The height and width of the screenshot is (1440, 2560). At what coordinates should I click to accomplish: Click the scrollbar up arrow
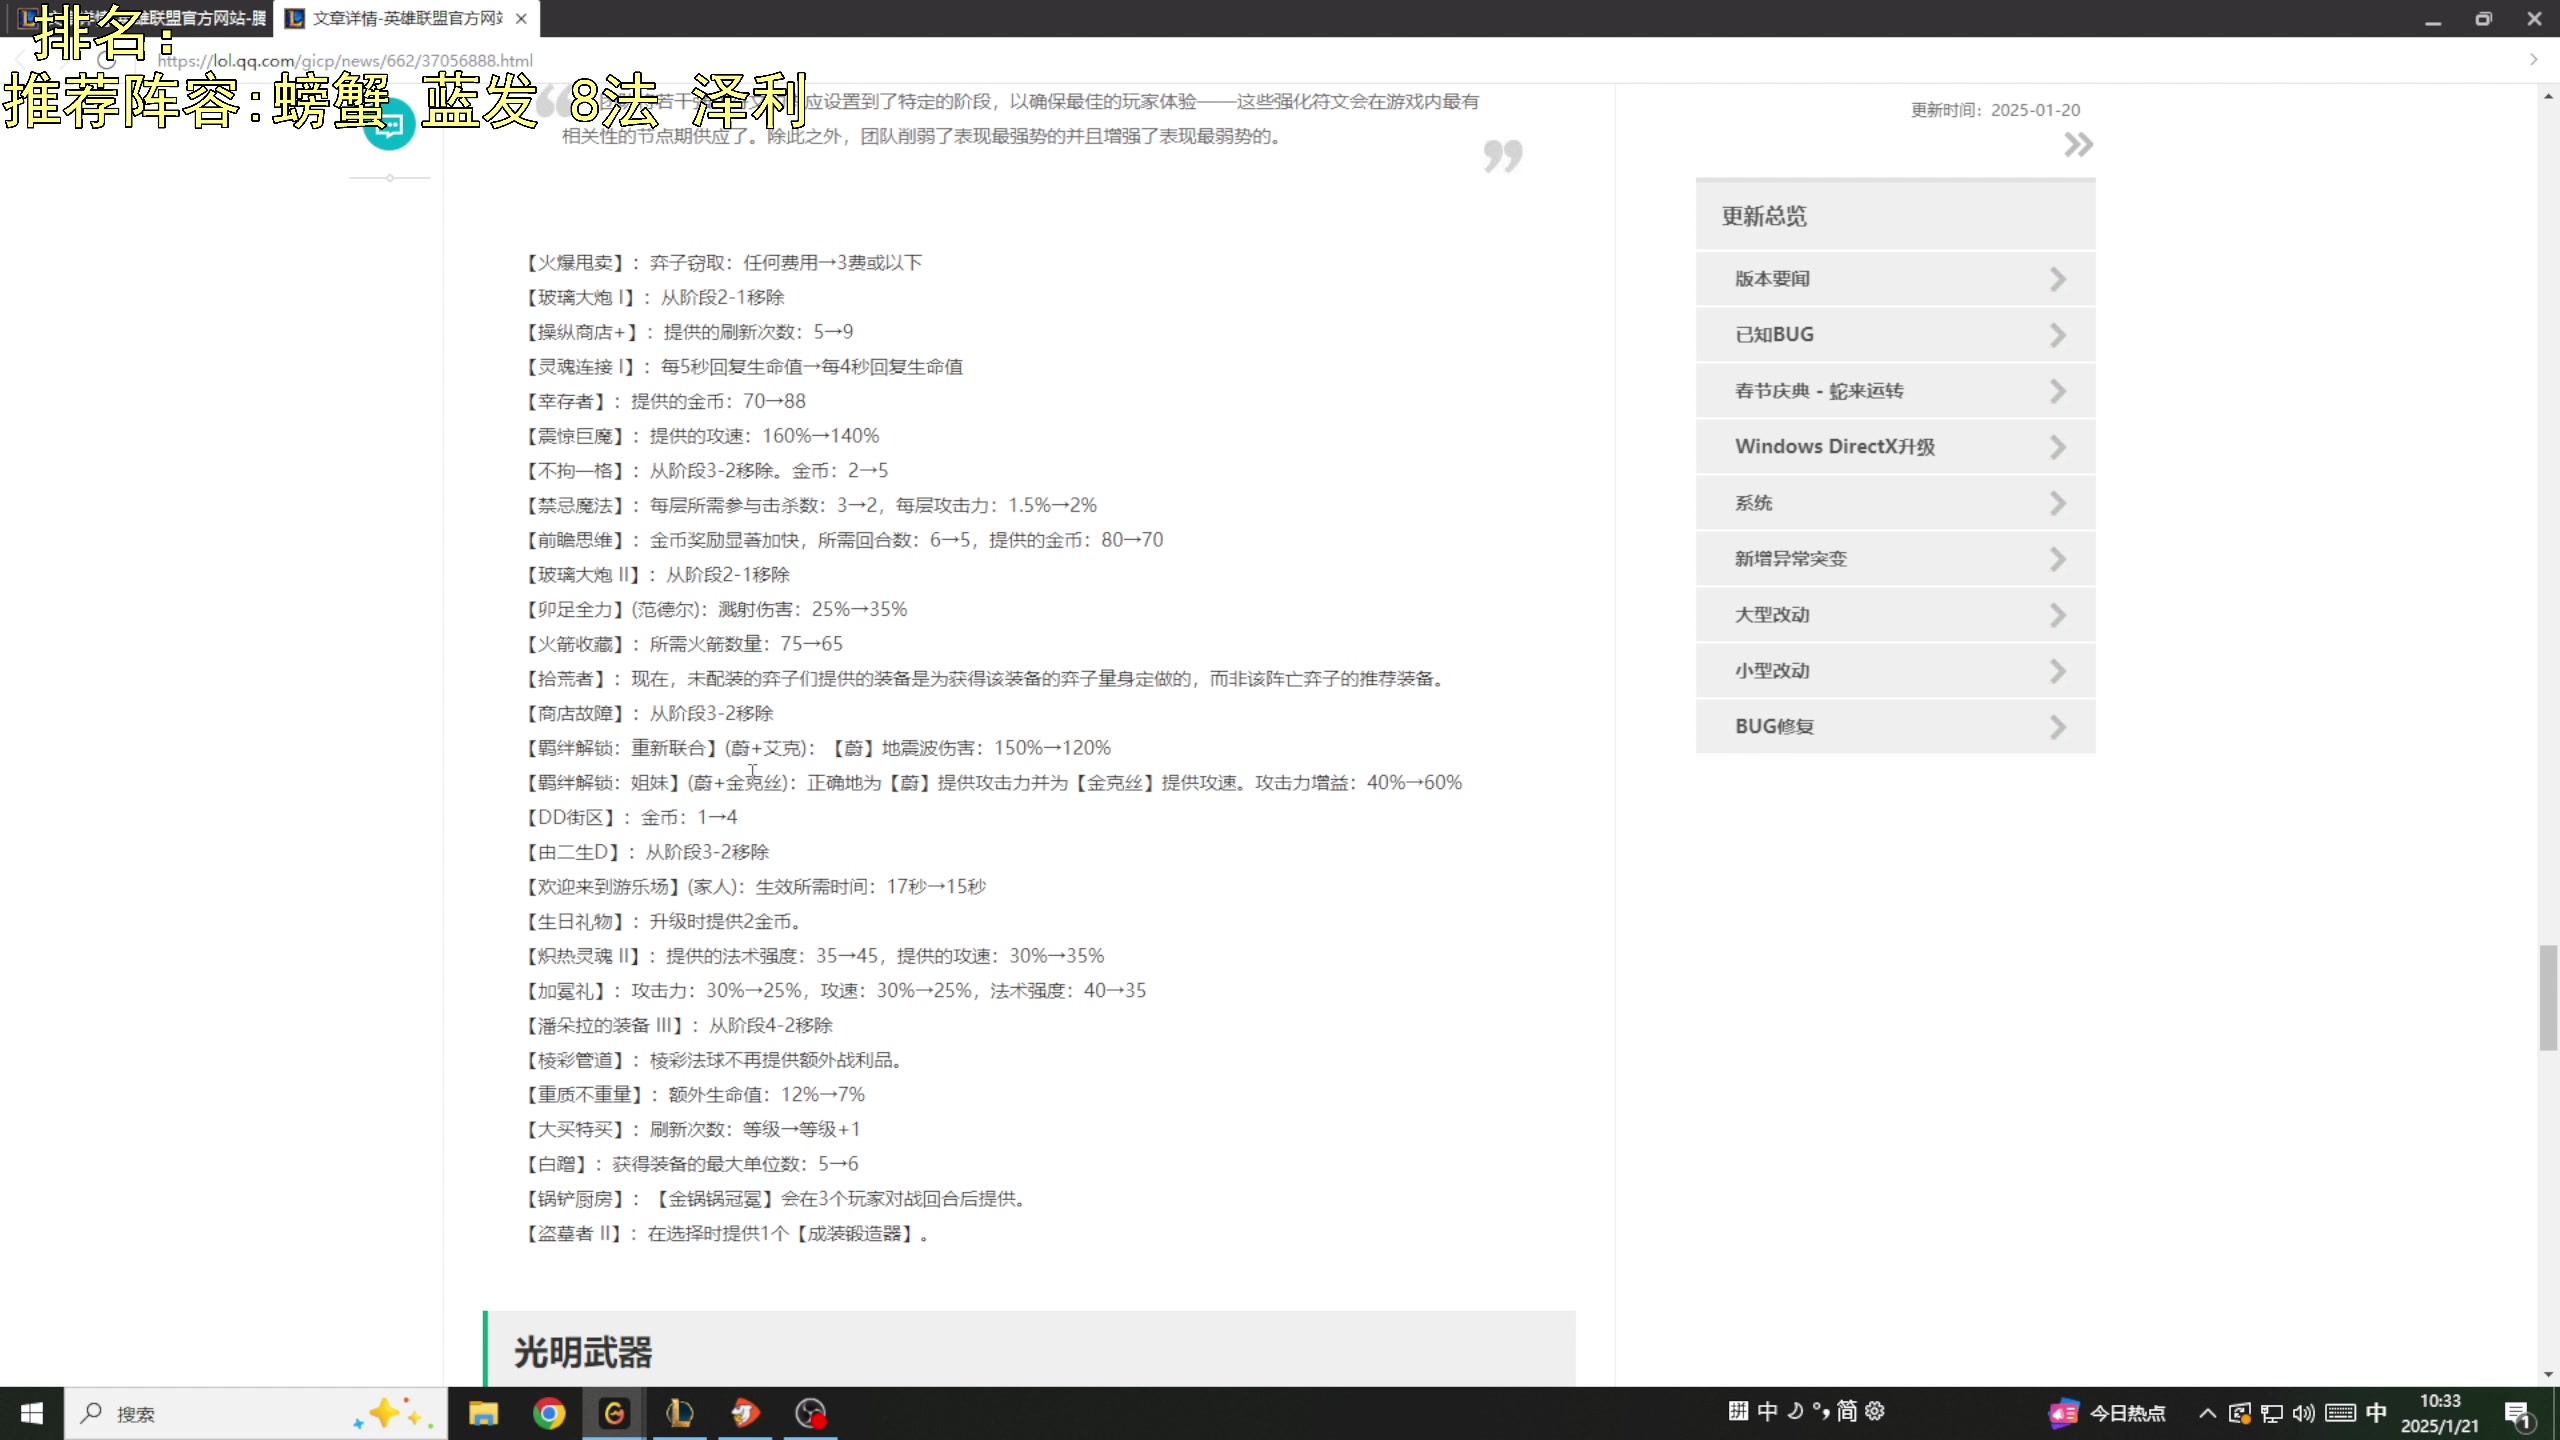(2548, 96)
